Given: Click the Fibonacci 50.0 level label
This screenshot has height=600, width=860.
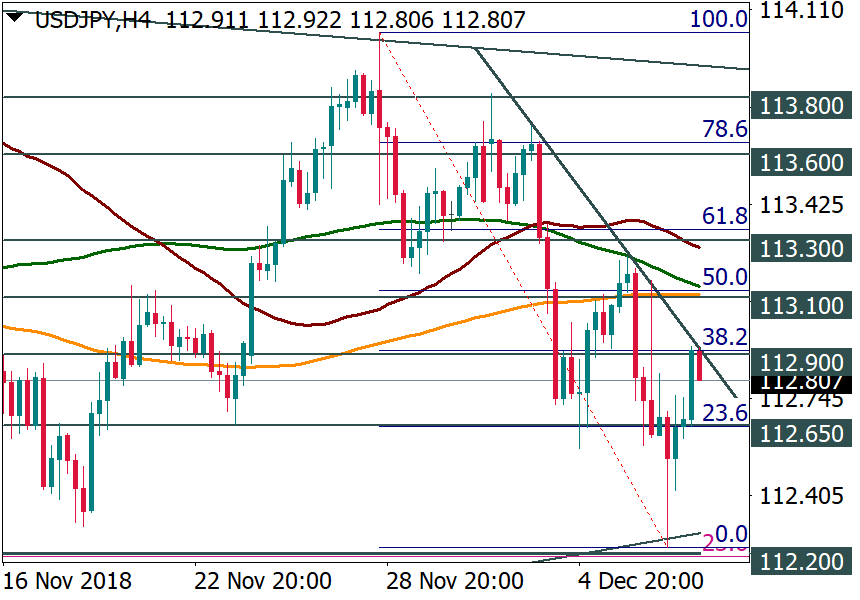Looking at the screenshot, I should tap(725, 277).
